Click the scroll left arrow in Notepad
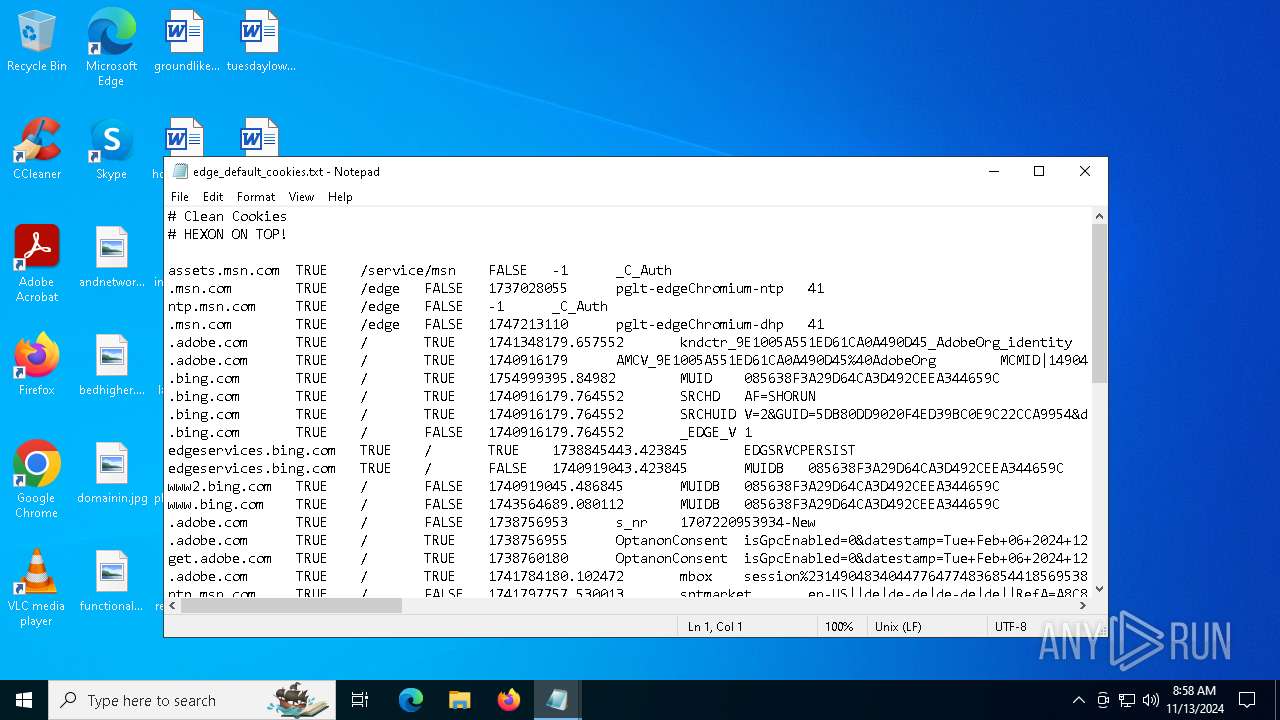Image resolution: width=1280 pixels, height=720 pixels. pos(172,606)
